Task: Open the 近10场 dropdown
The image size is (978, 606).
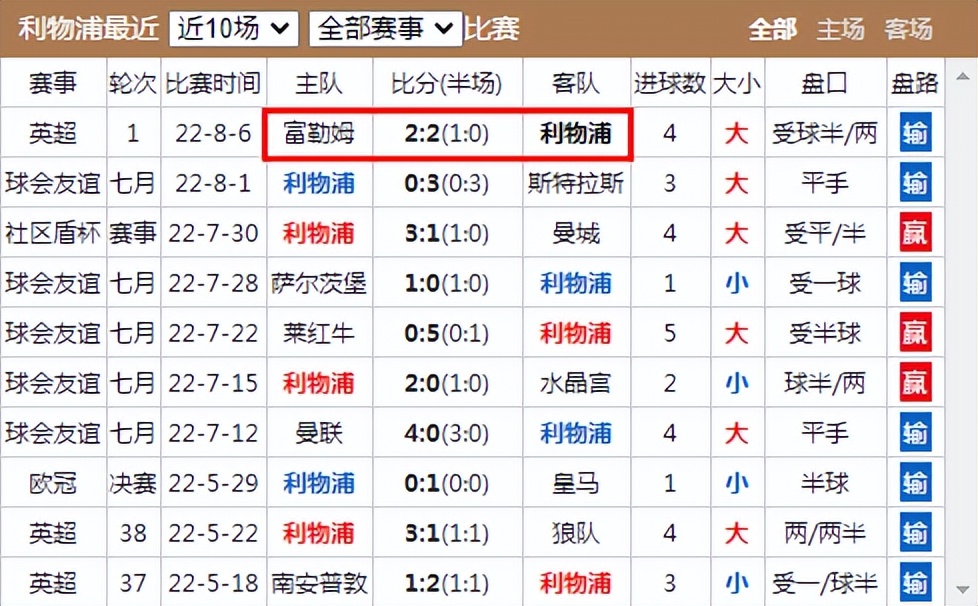Action: [232, 28]
